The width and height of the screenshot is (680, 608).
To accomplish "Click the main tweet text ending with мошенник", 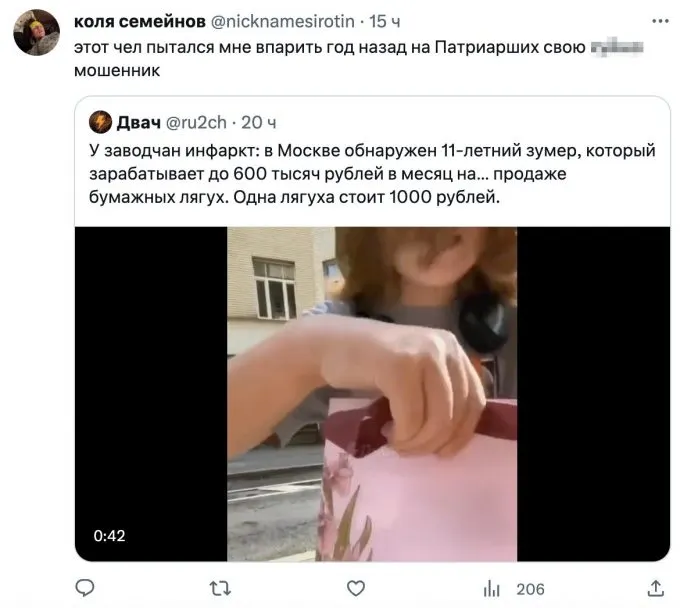I will [358, 58].
